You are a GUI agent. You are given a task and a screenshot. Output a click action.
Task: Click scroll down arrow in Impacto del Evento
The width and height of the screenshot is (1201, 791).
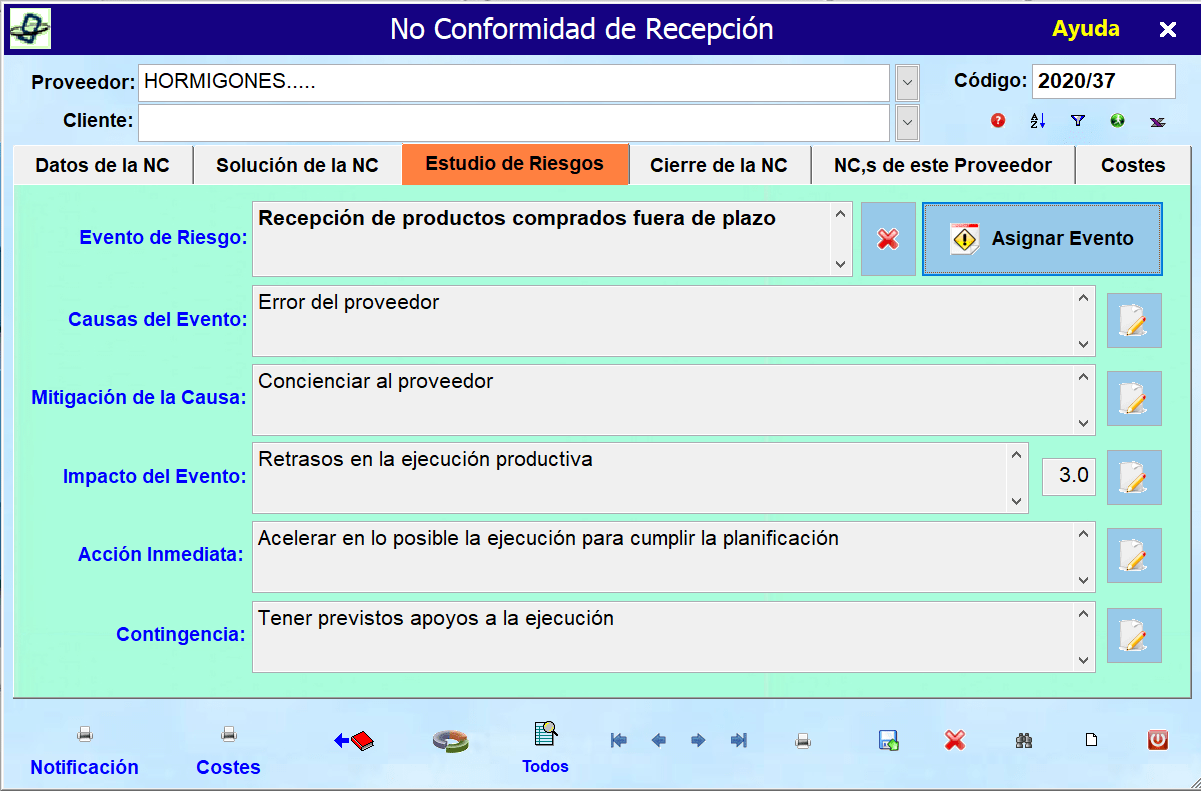coord(1017,501)
